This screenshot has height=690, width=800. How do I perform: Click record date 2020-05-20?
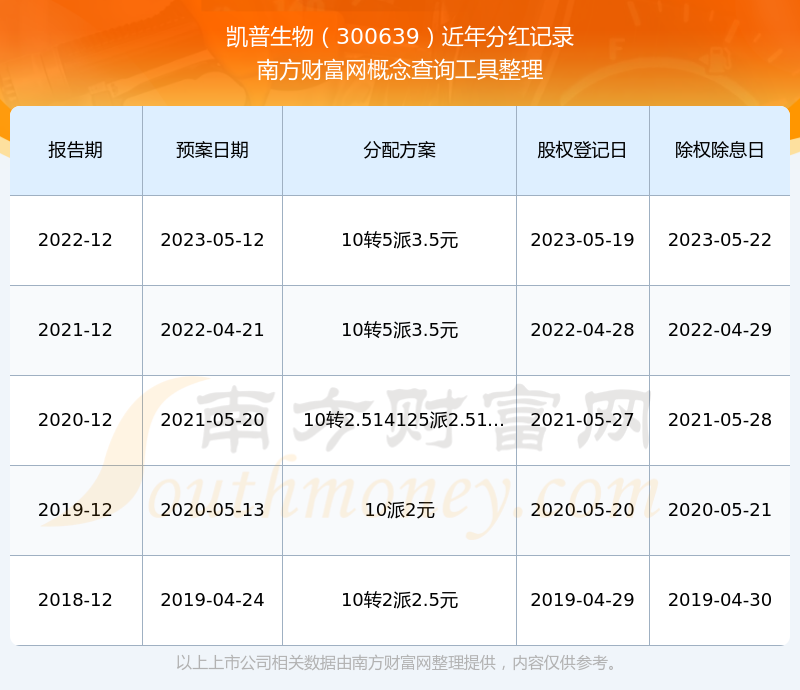[x=582, y=509]
